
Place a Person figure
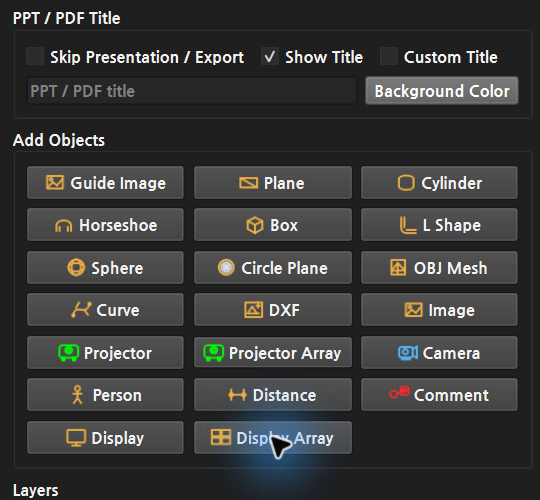click(105, 395)
